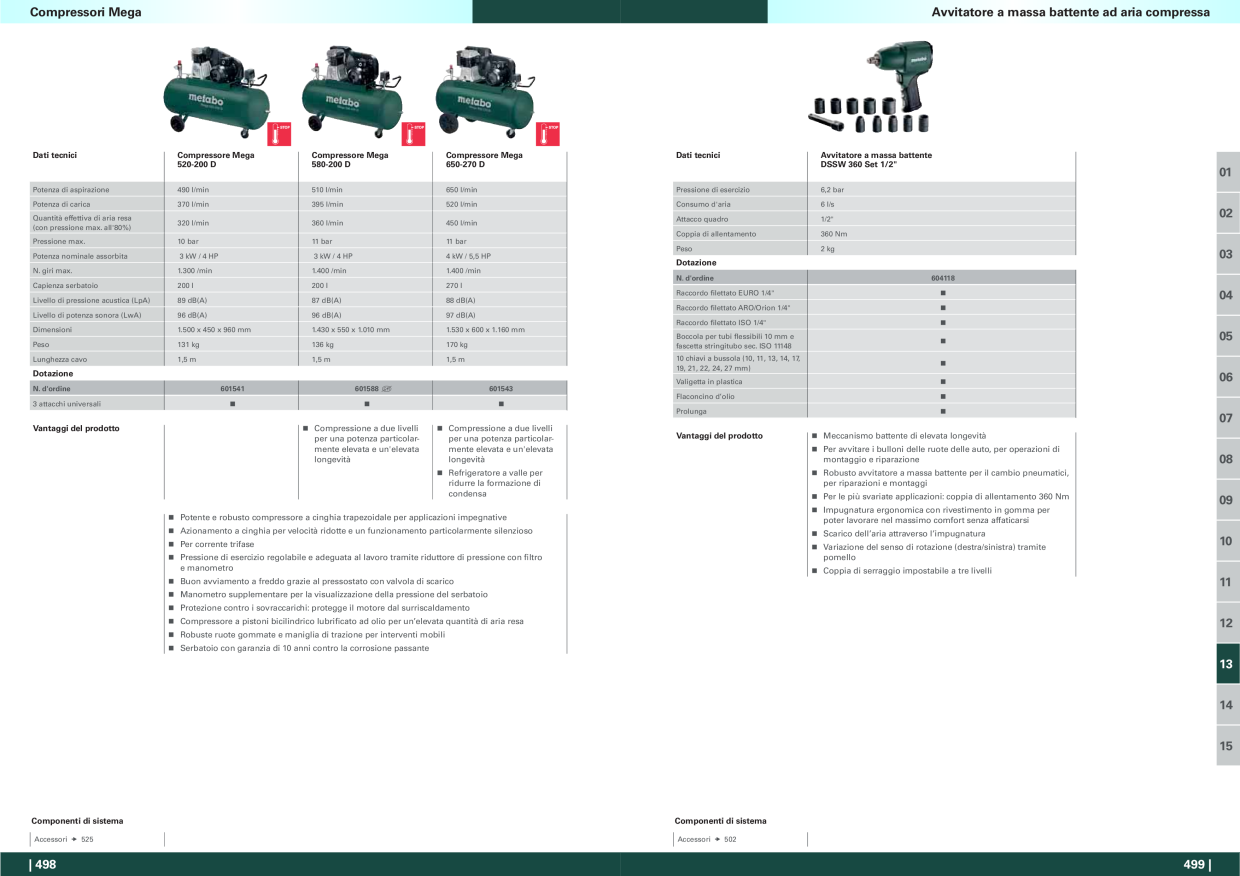The image size is (1240, 876).
Task: Click the Potenza di aspirazione row label
Action: point(71,189)
